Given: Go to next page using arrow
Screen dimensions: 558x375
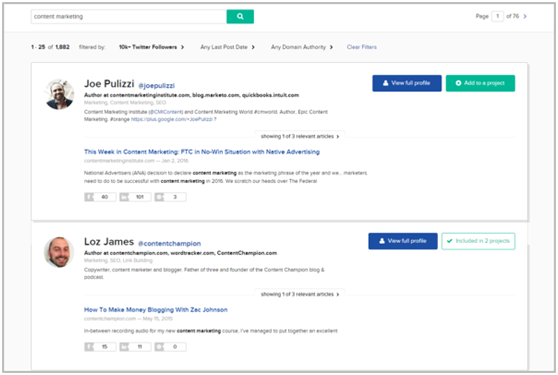Looking at the screenshot, I should point(525,16).
